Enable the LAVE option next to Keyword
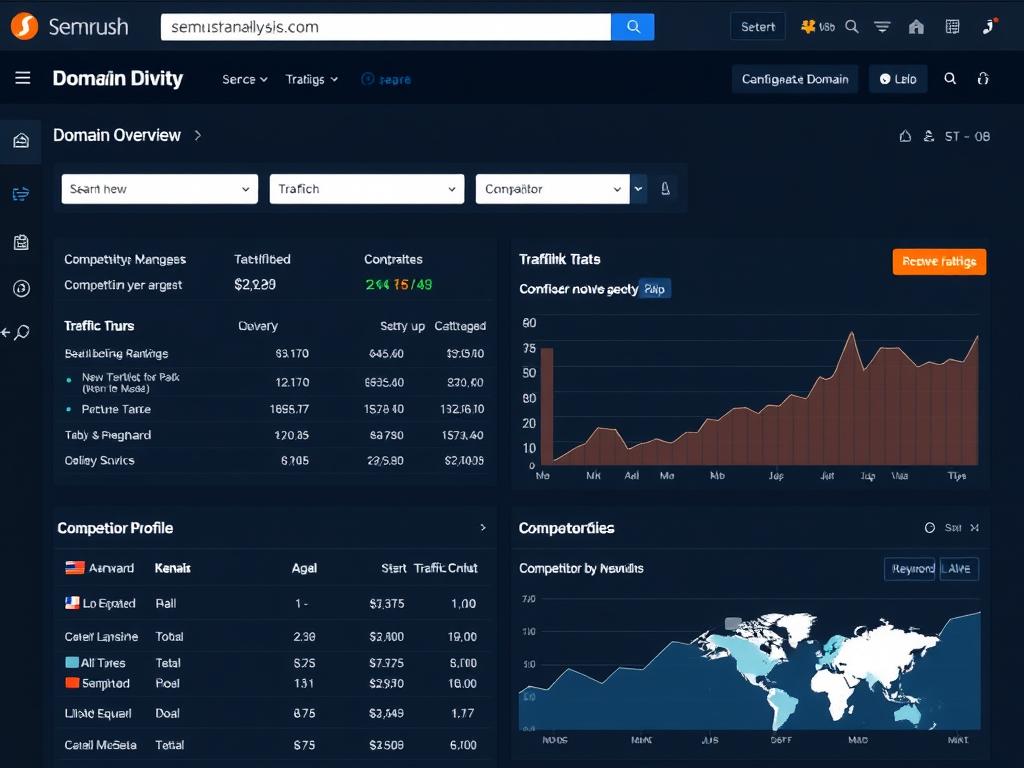The width and height of the screenshot is (1024, 768). click(957, 568)
